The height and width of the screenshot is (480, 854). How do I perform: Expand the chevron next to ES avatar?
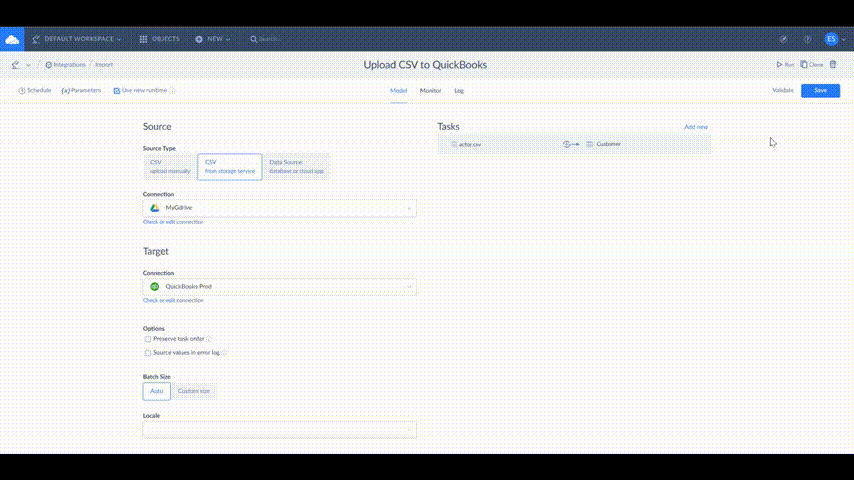[844, 40]
